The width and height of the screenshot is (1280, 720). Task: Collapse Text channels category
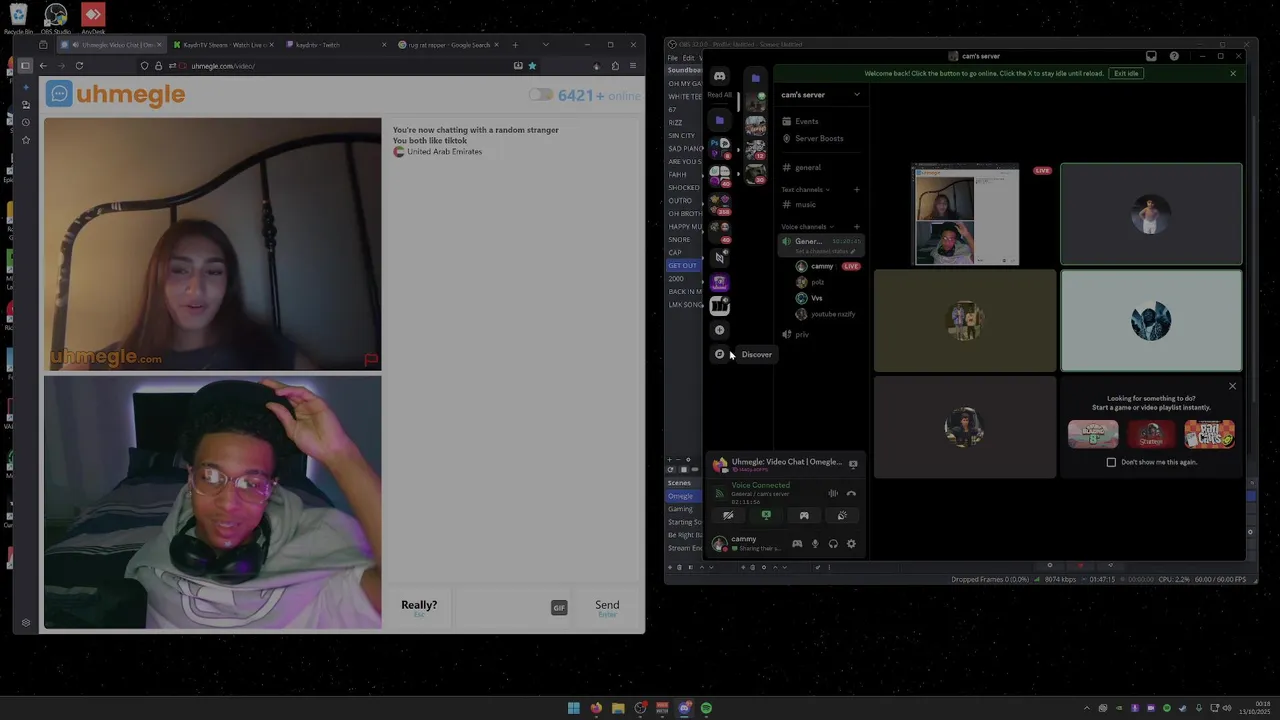(805, 190)
